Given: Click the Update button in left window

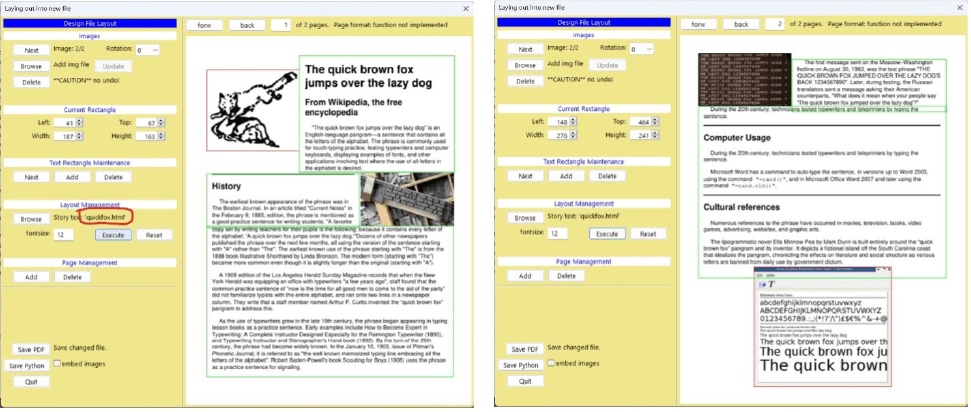Looking at the screenshot, I should pos(113,66).
